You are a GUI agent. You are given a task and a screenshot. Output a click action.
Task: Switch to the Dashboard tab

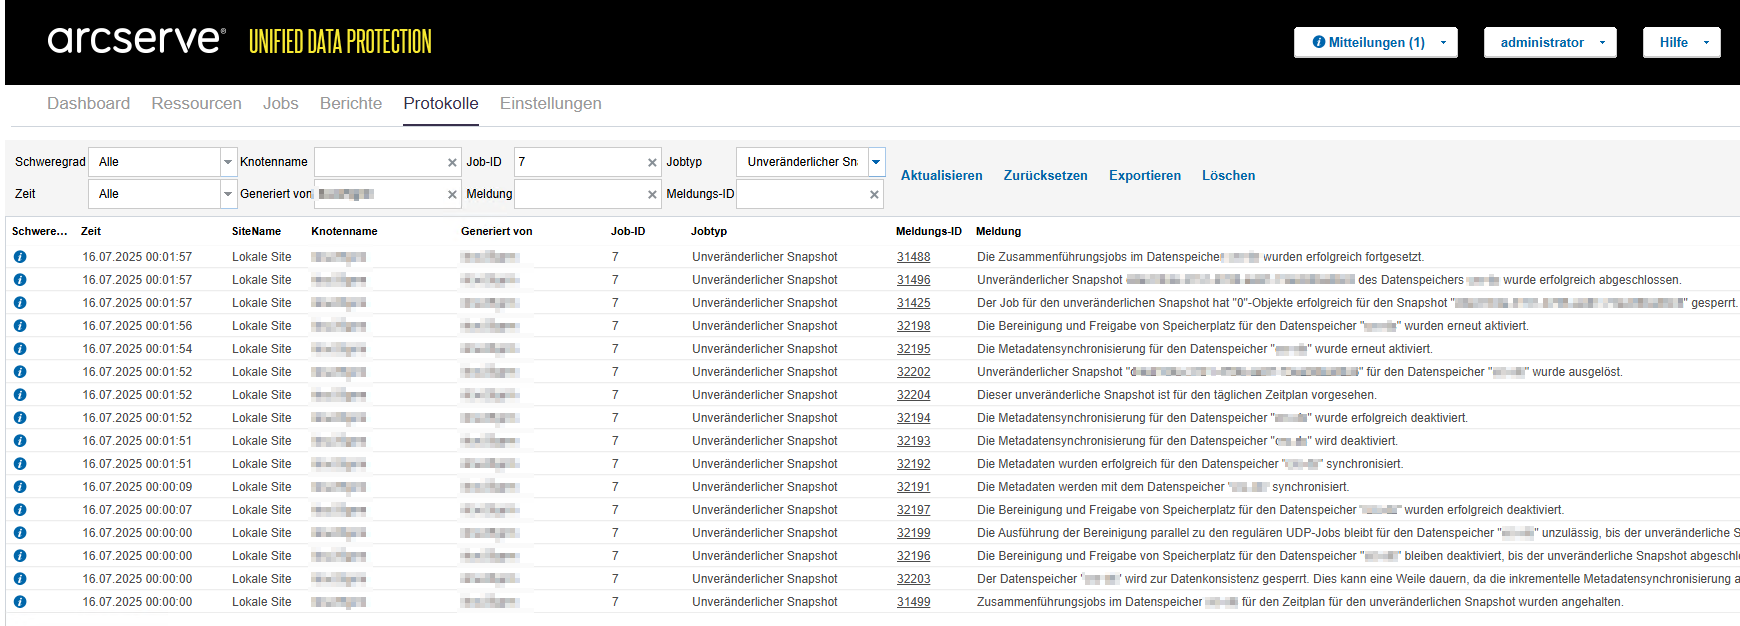(x=88, y=103)
